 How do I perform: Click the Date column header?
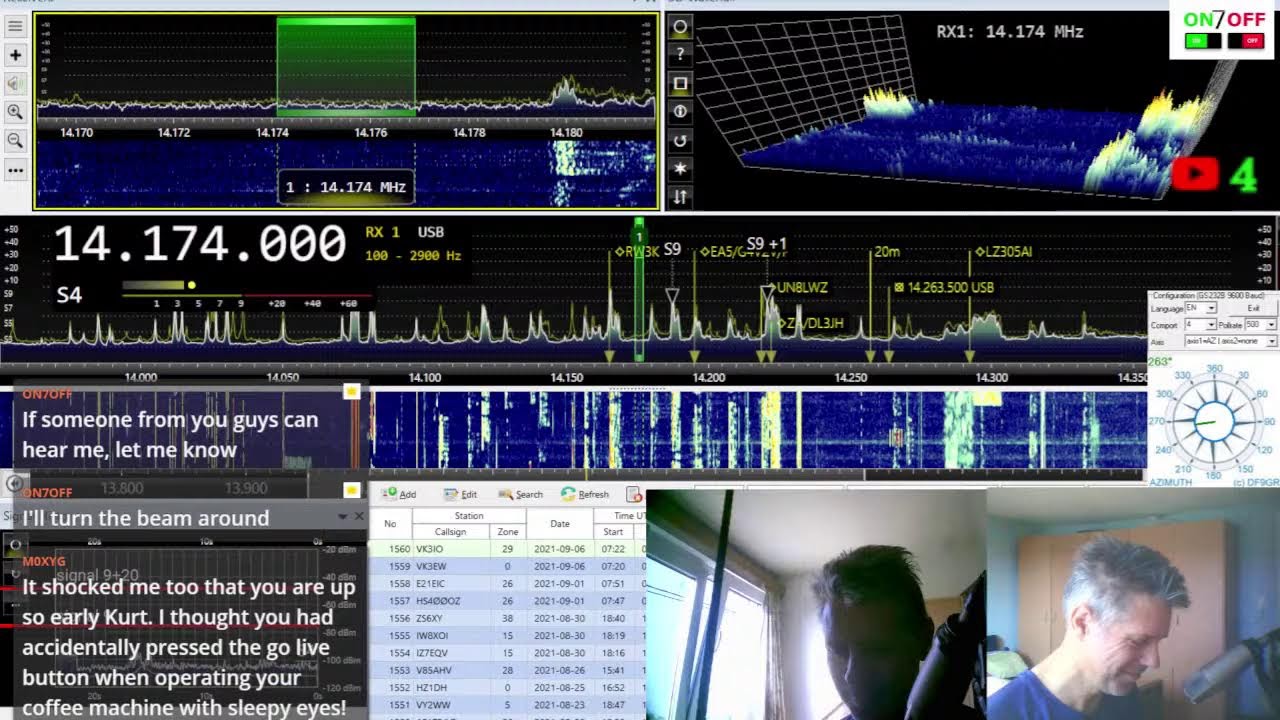pos(560,524)
